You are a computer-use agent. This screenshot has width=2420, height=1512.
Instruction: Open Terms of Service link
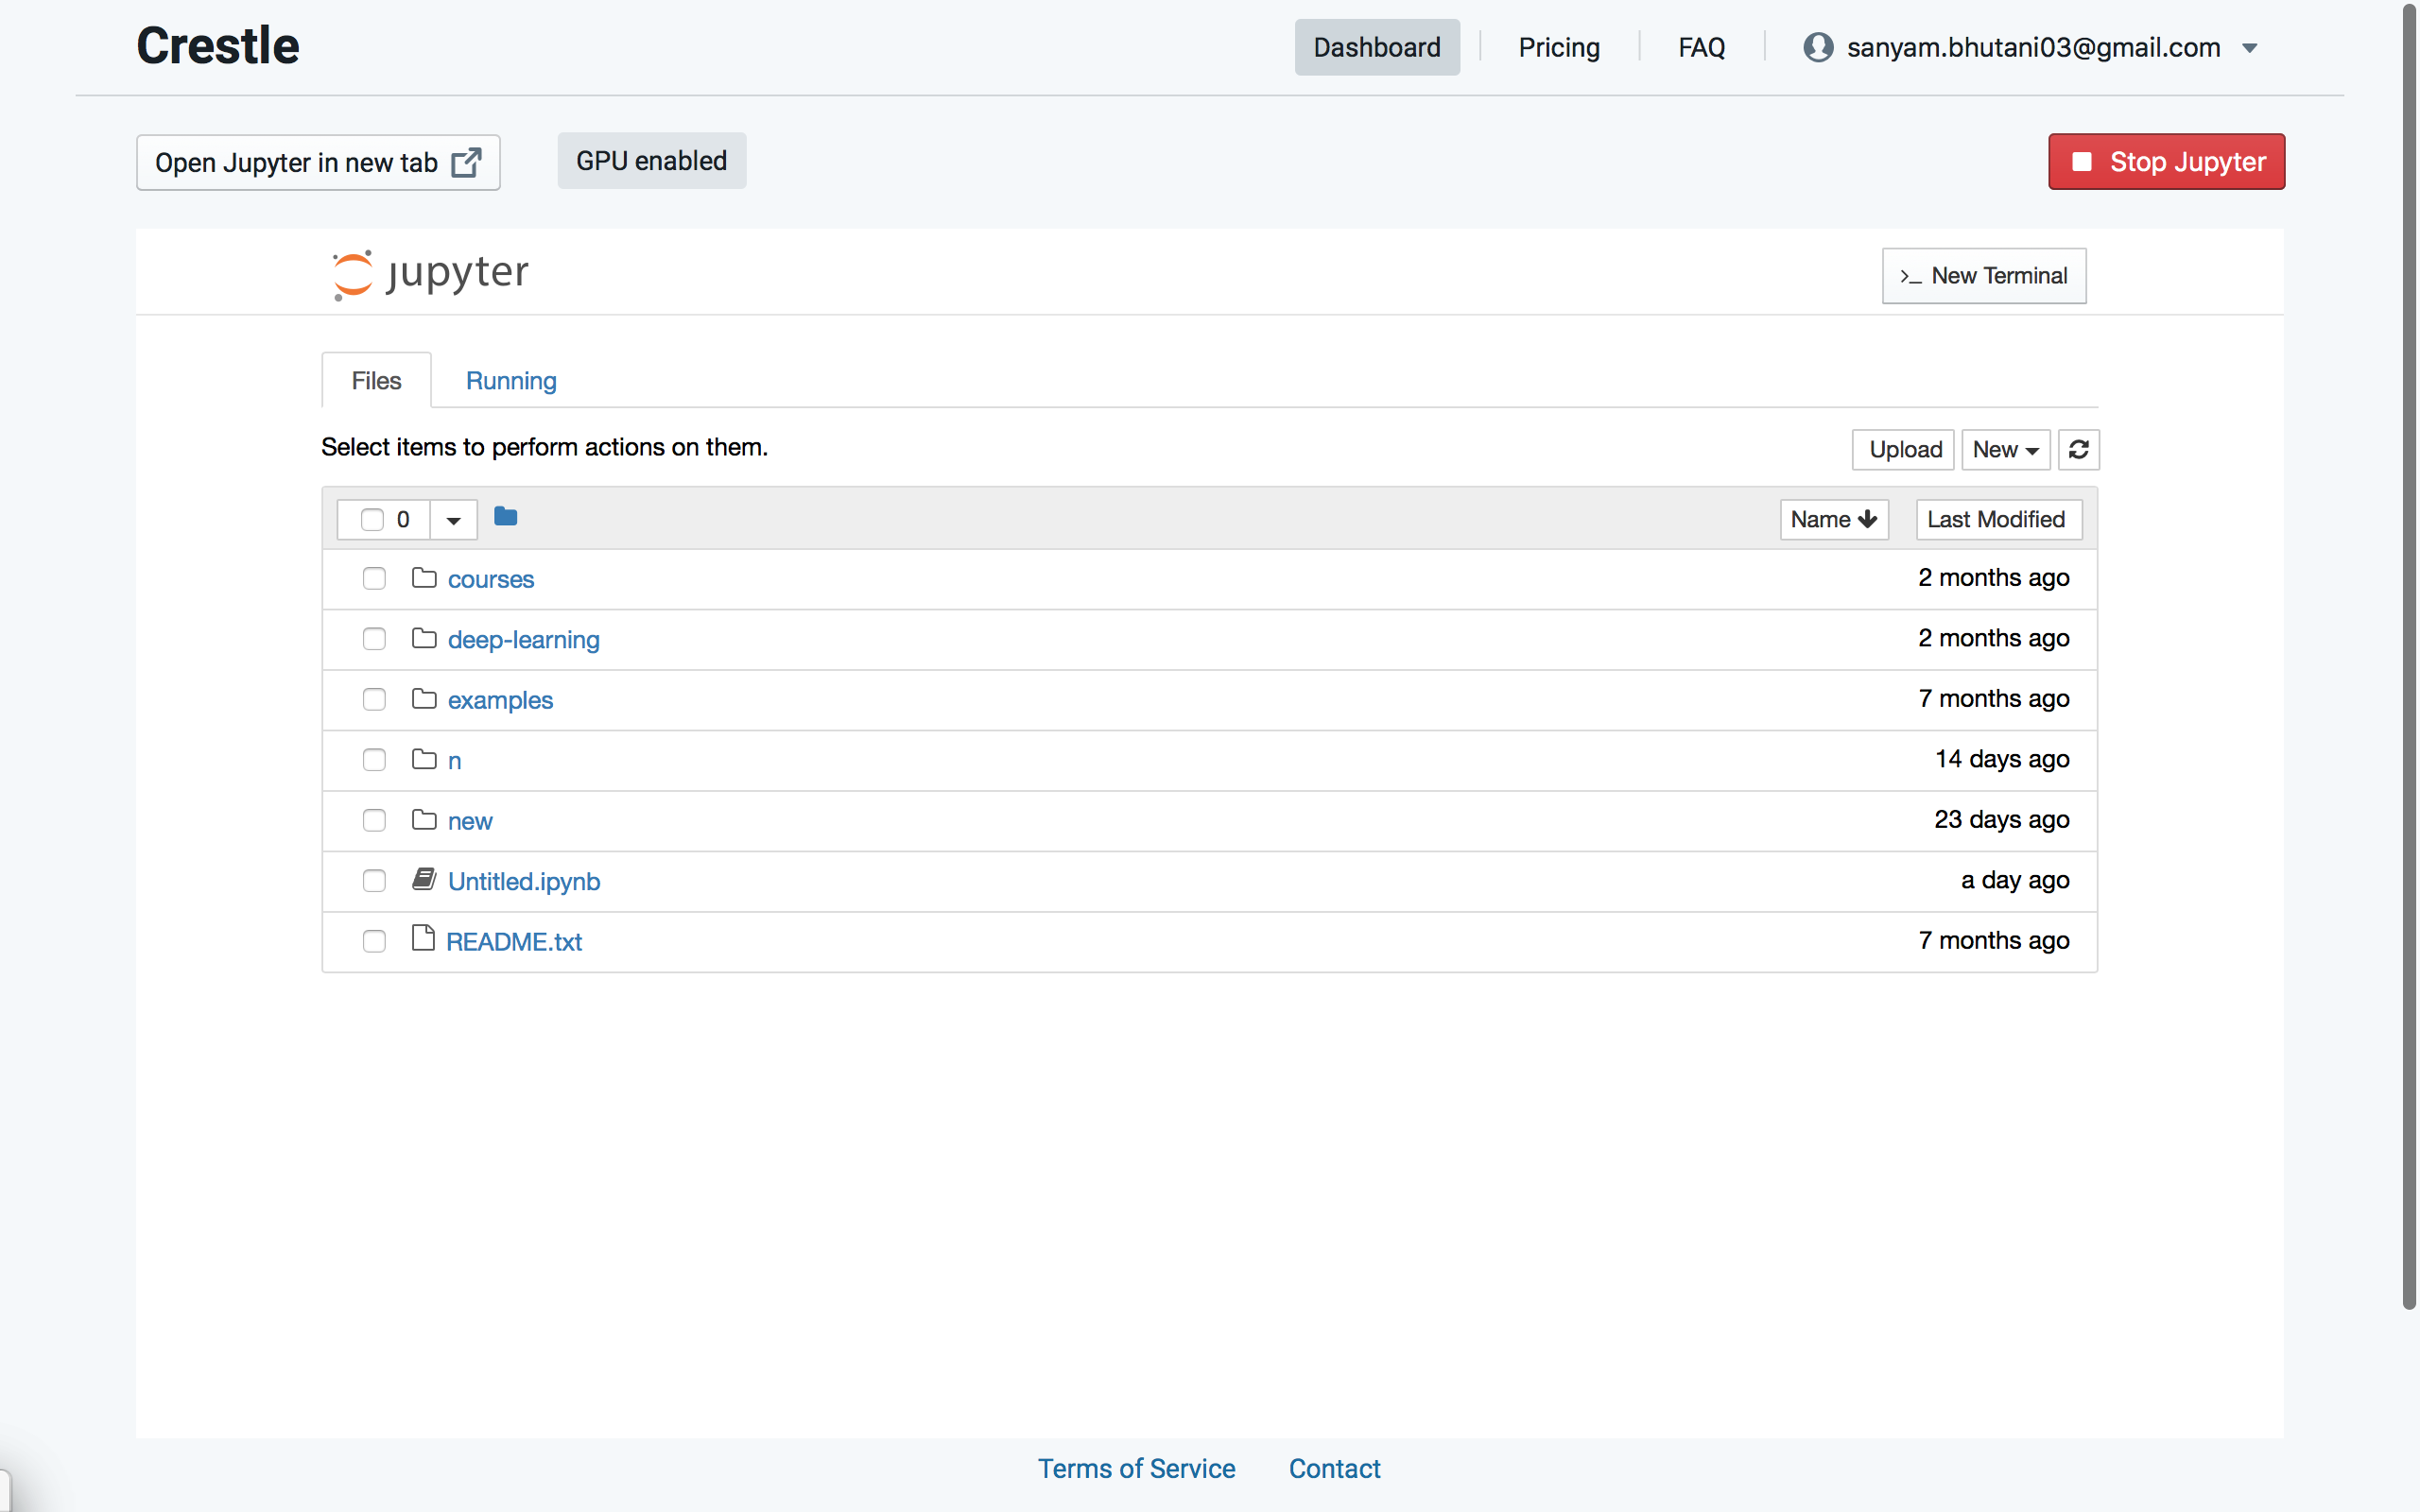click(1136, 1468)
